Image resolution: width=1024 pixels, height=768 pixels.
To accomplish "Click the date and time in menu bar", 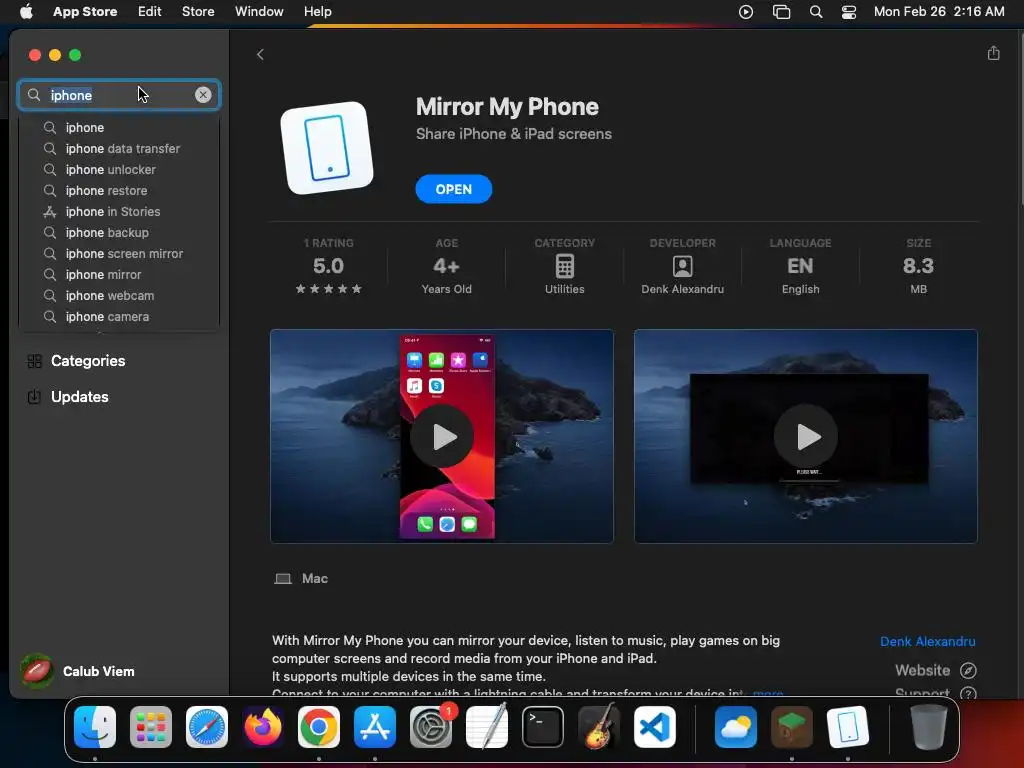I will [939, 12].
